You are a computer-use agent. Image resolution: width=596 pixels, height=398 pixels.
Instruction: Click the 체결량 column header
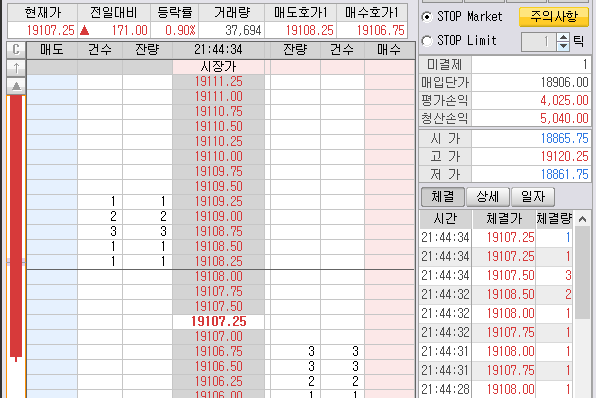click(554, 219)
